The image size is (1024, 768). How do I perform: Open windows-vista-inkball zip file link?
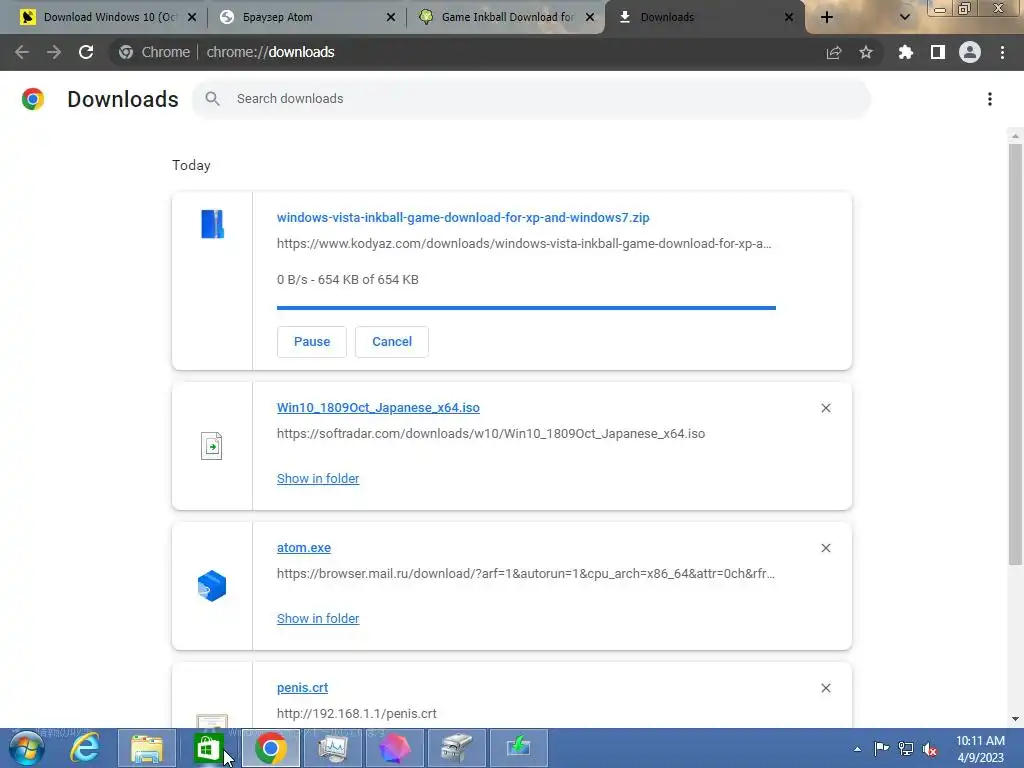point(463,217)
